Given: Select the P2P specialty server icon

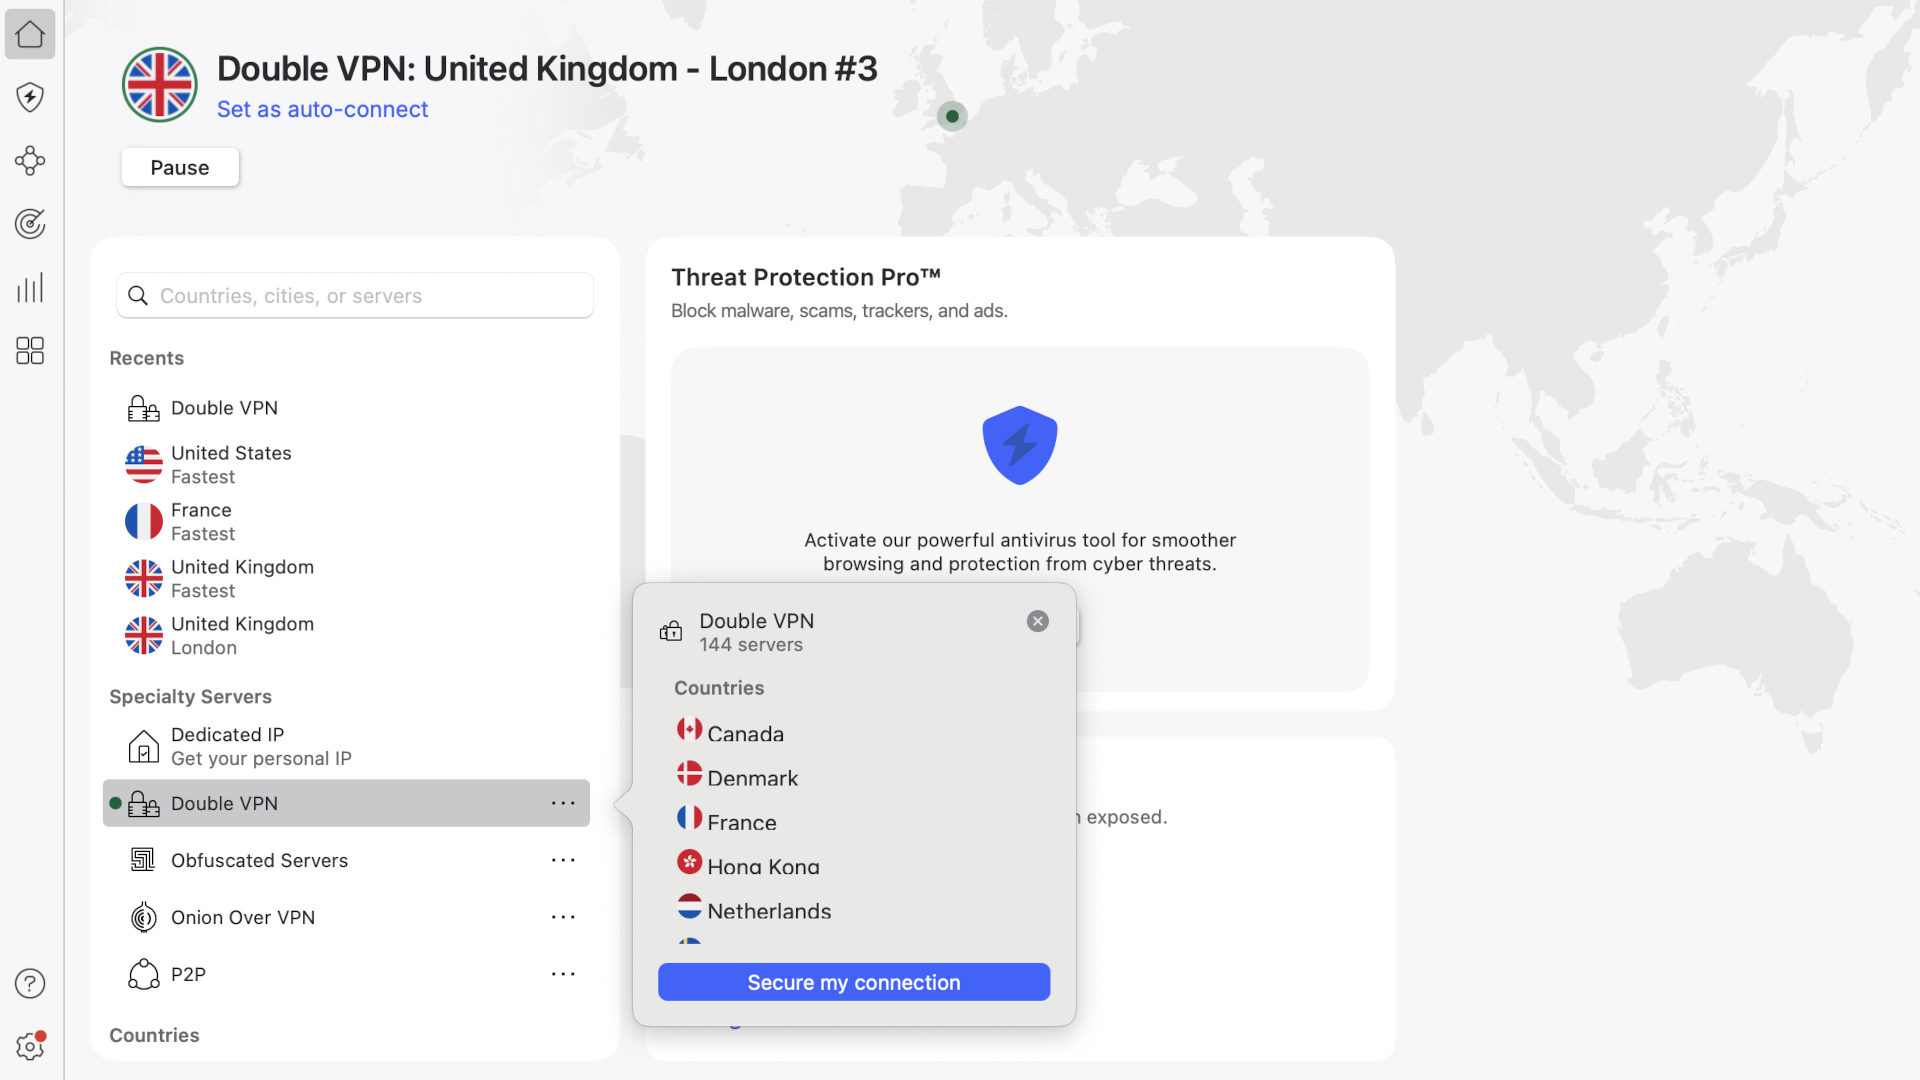Looking at the screenshot, I should coord(143,974).
